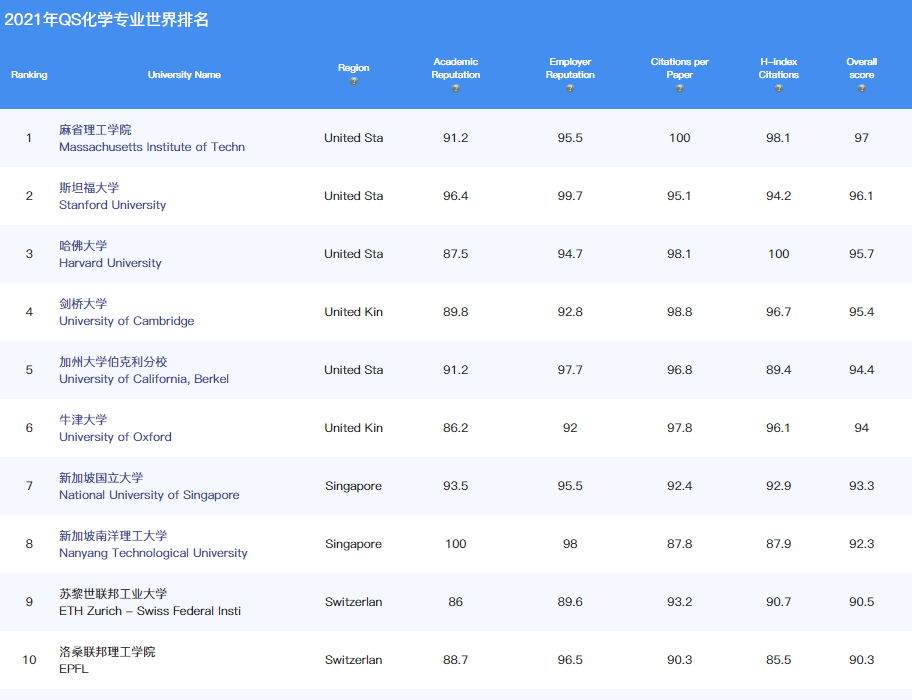Viewport: 912px width, 700px height.
Task: Click Switzerlan region in ETH Zurich row
Action: click(x=354, y=602)
